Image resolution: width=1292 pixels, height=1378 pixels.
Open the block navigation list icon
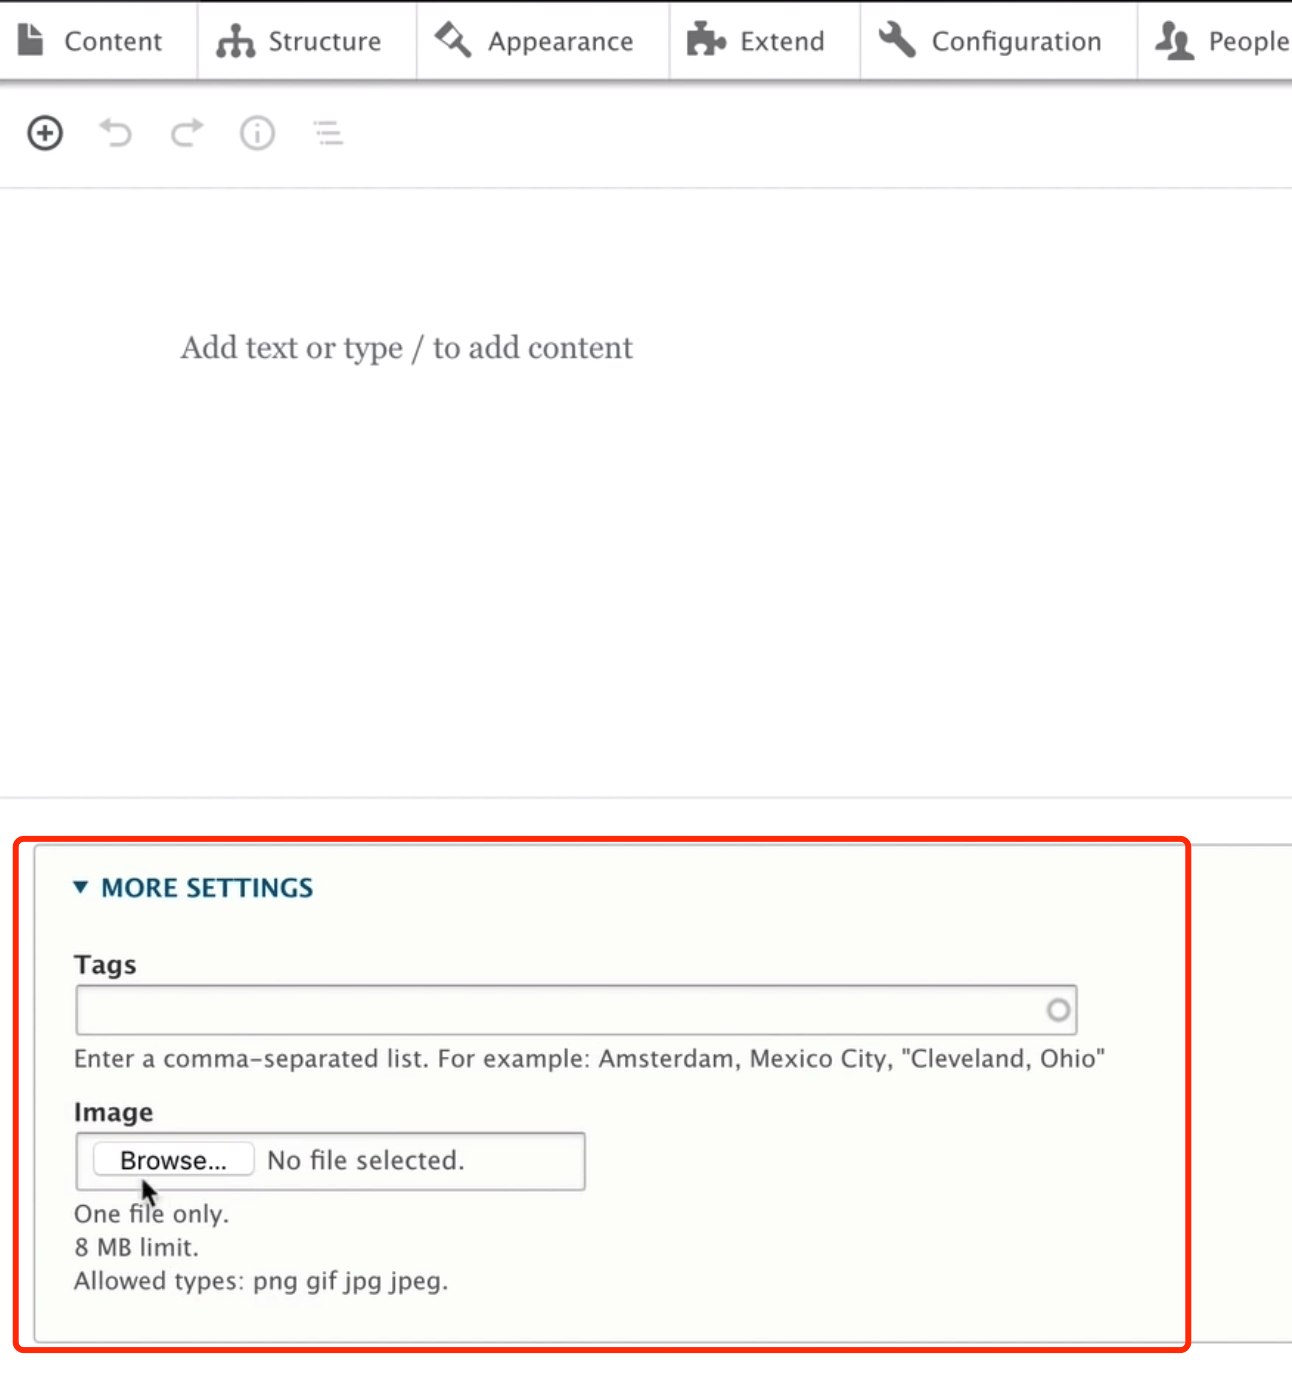tap(328, 133)
